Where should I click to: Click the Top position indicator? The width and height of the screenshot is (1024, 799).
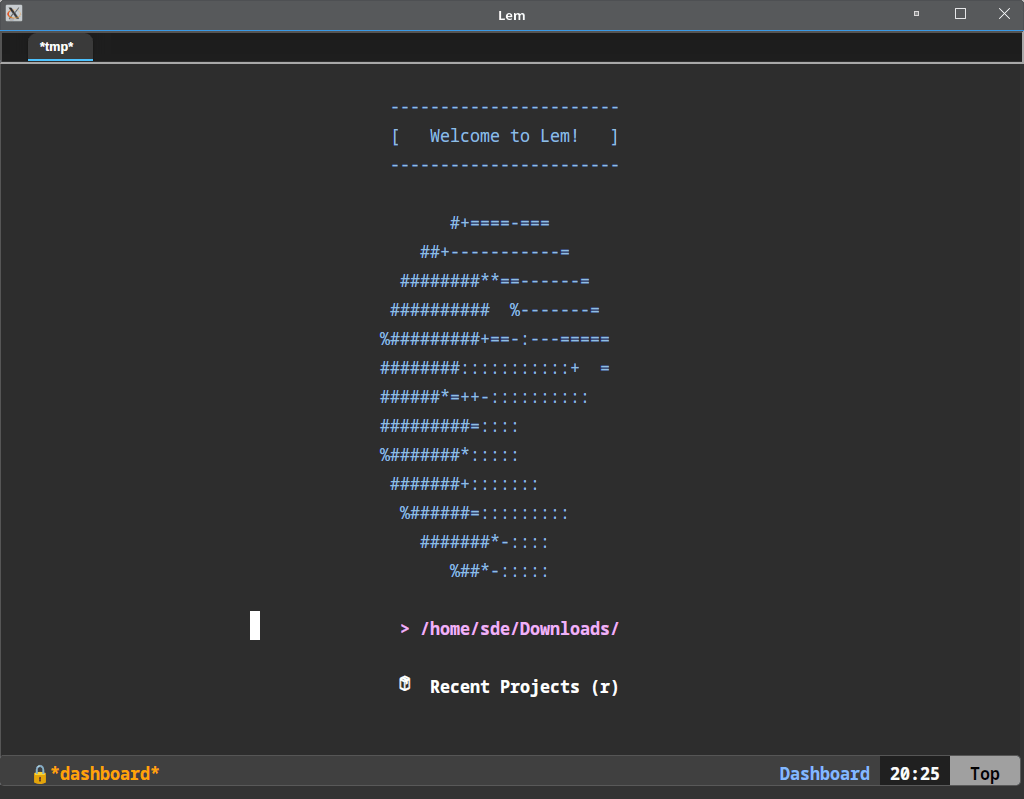tap(984, 774)
